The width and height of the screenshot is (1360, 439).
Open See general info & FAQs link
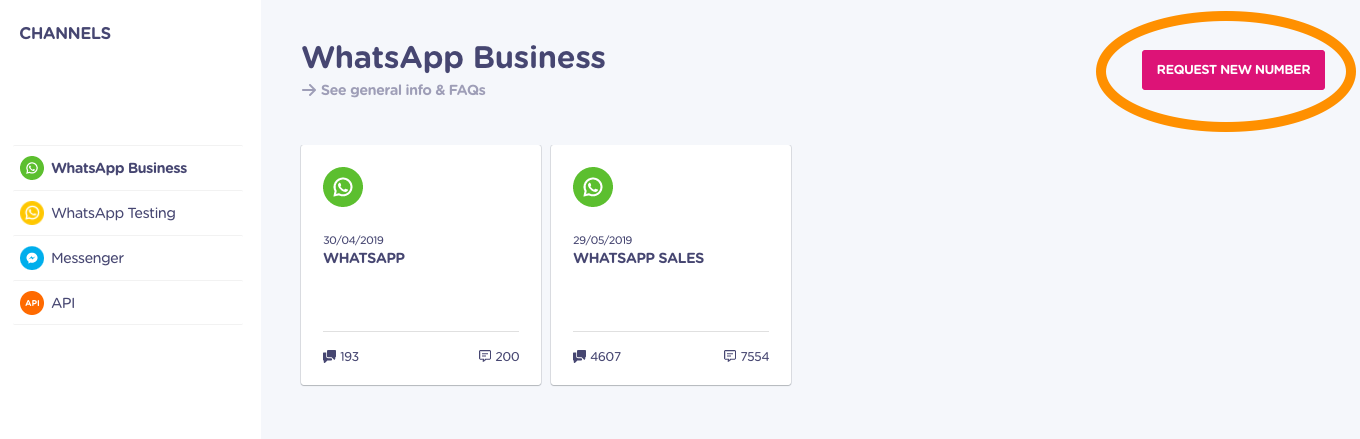click(403, 90)
